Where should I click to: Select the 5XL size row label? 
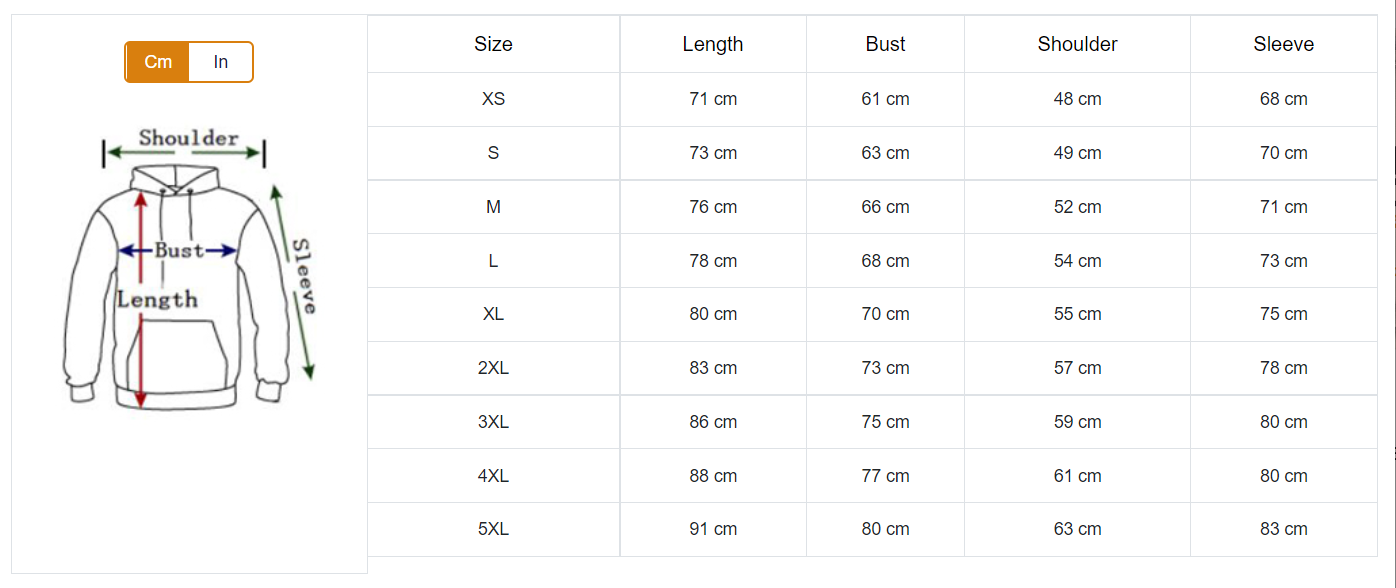[493, 529]
